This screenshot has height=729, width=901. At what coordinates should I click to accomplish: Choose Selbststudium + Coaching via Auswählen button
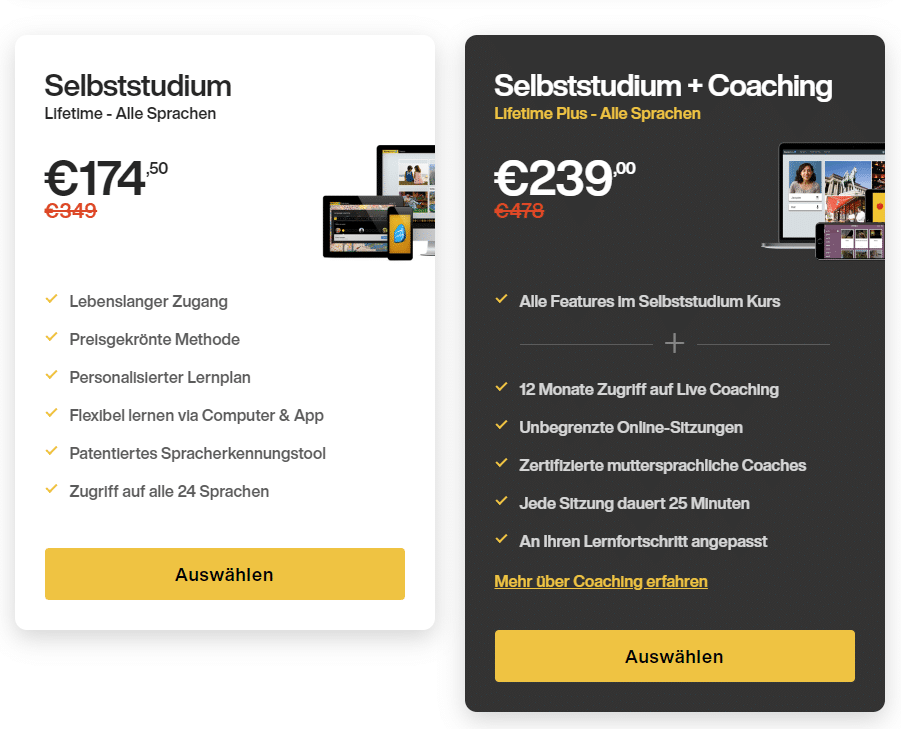tap(675, 656)
